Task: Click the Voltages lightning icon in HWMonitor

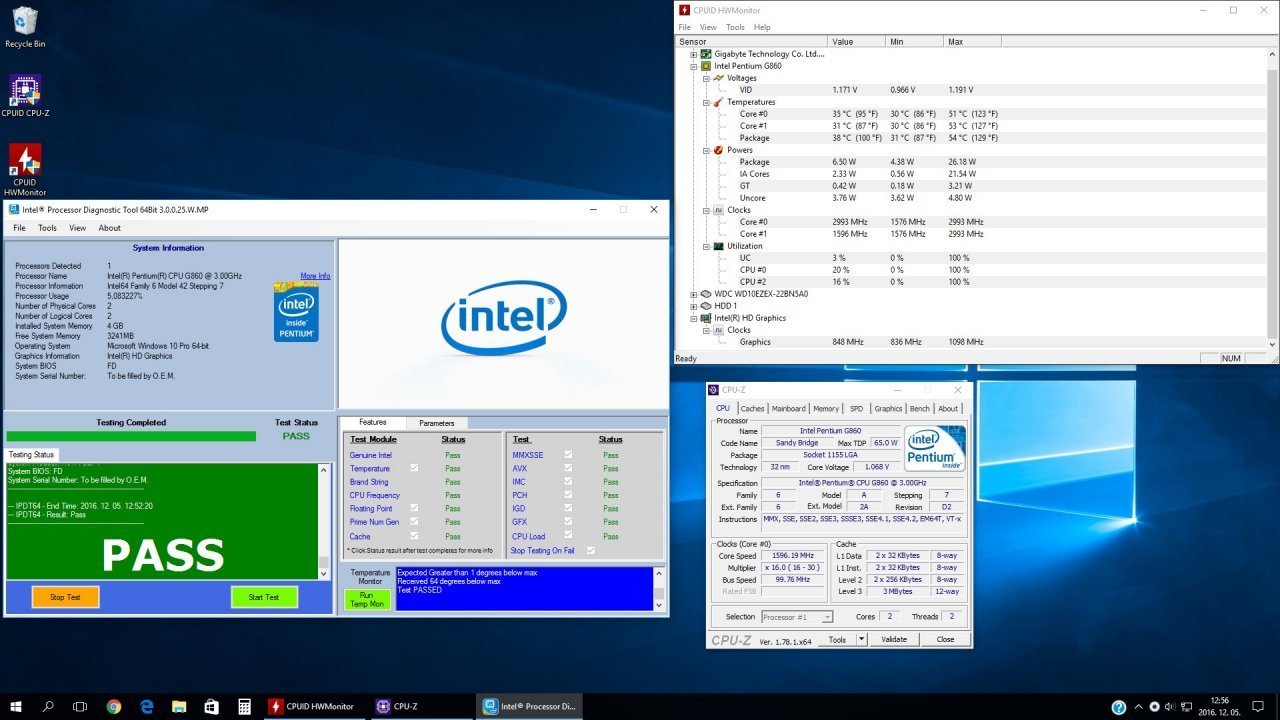Action: click(x=718, y=78)
